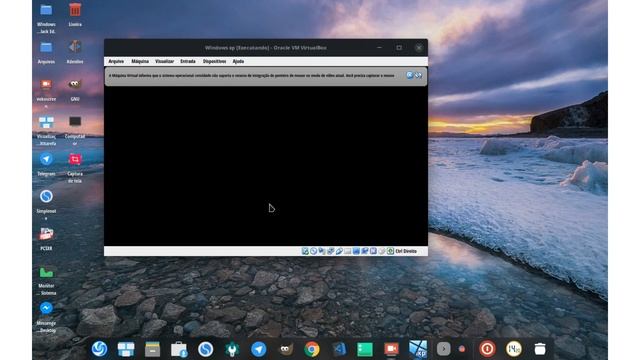Open the Deepin launcher in dock

(x=99, y=349)
